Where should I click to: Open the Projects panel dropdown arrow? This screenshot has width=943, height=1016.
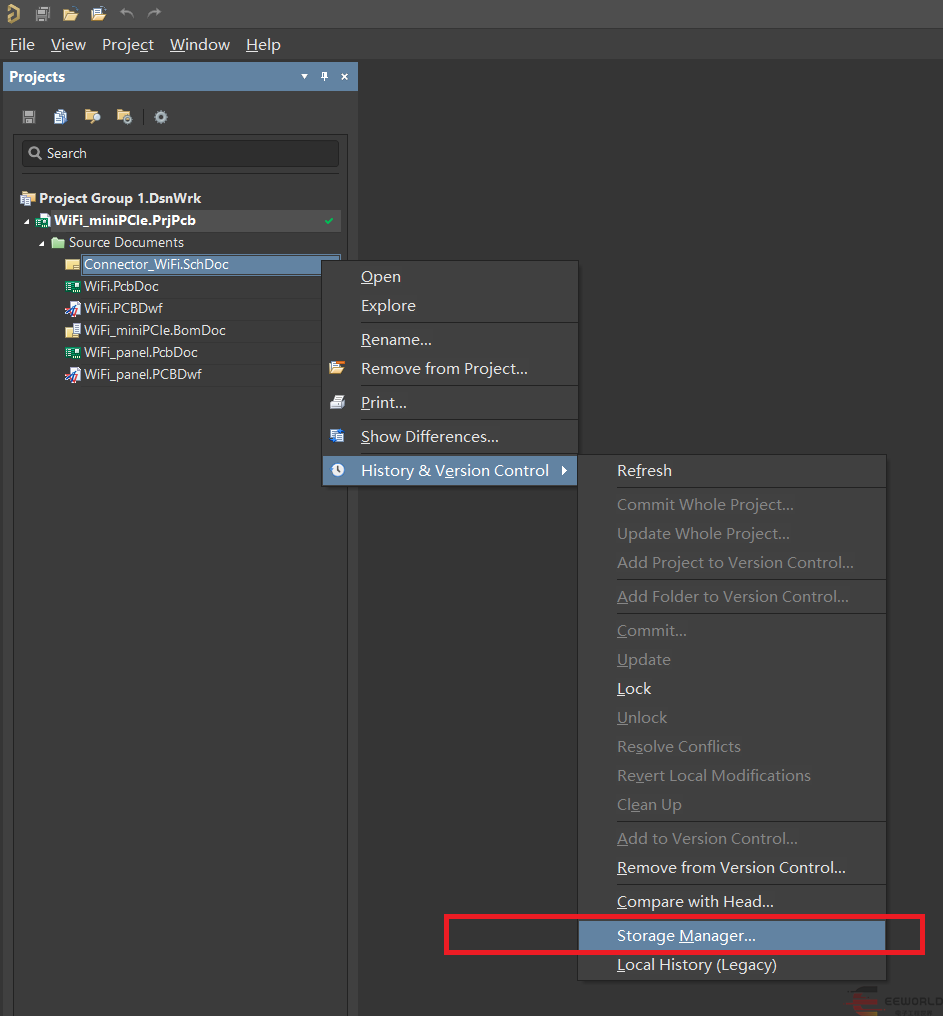pyautogui.click(x=304, y=77)
